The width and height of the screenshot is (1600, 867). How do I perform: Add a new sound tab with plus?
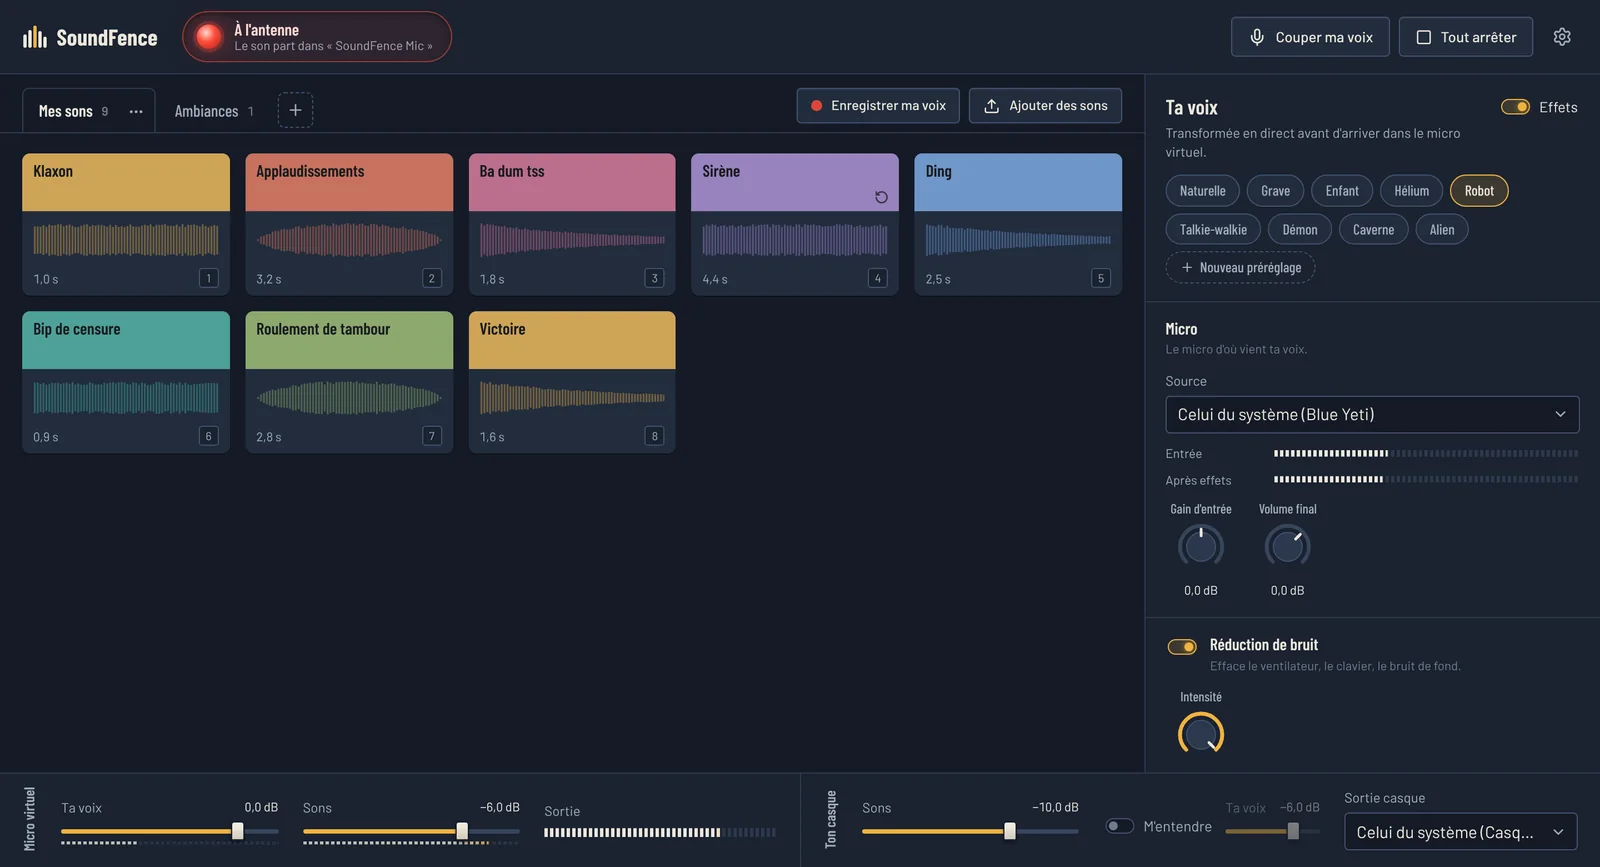(295, 110)
